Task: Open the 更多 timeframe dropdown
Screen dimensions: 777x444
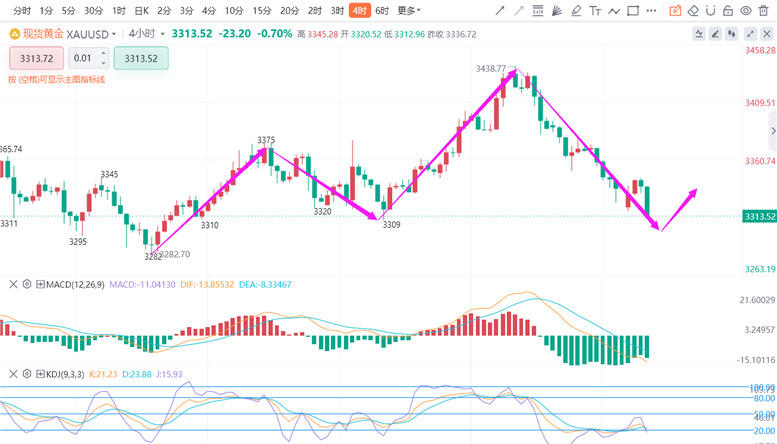Action: pyautogui.click(x=408, y=11)
